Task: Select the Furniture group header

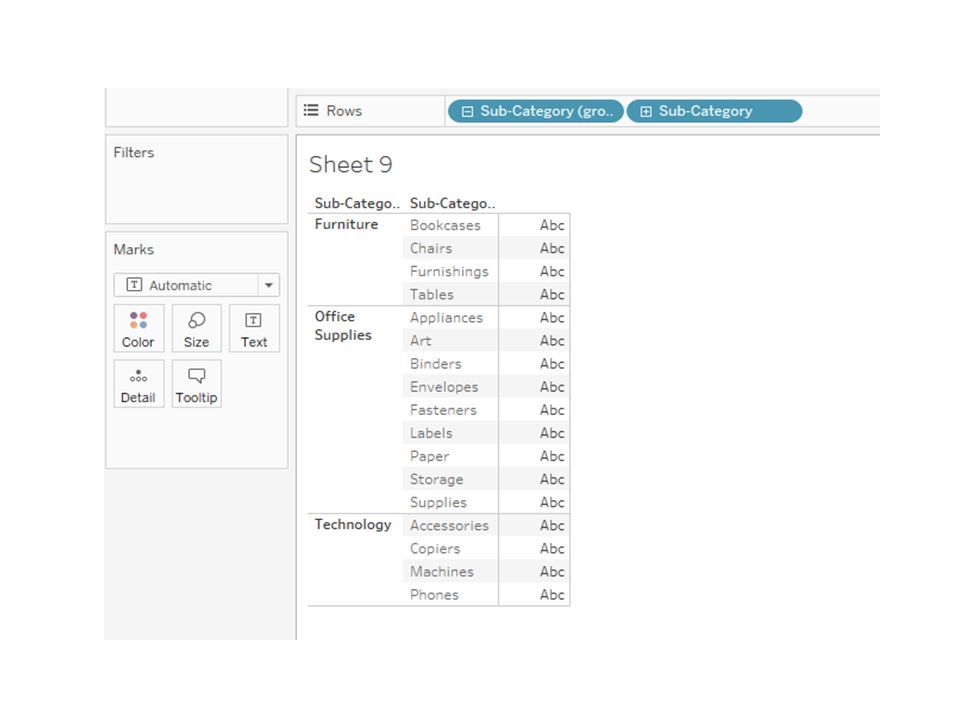Action: pos(346,224)
